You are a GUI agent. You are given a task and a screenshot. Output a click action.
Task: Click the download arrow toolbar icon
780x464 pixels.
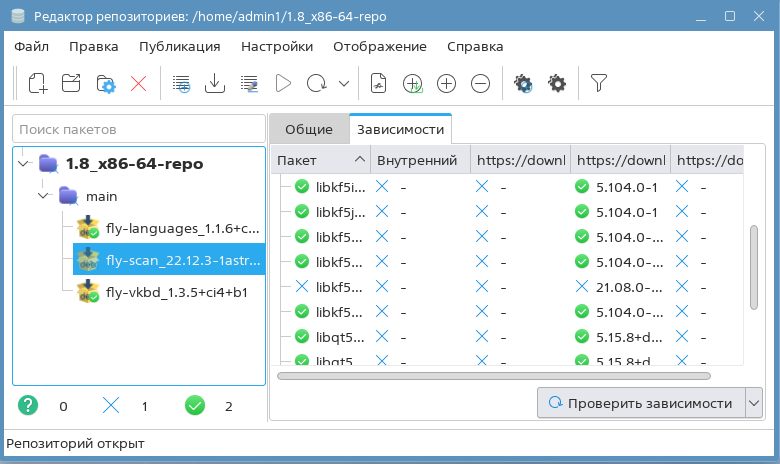click(214, 84)
